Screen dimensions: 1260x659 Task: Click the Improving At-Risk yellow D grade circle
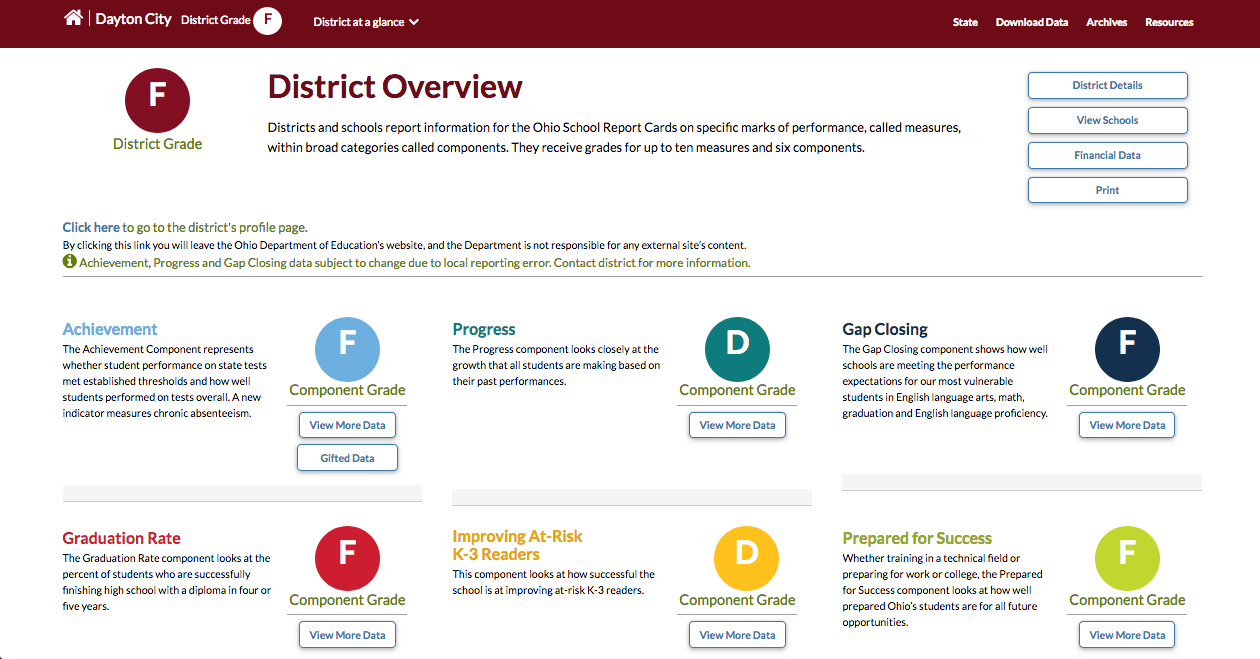pyautogui.click(x=747, y=558)
